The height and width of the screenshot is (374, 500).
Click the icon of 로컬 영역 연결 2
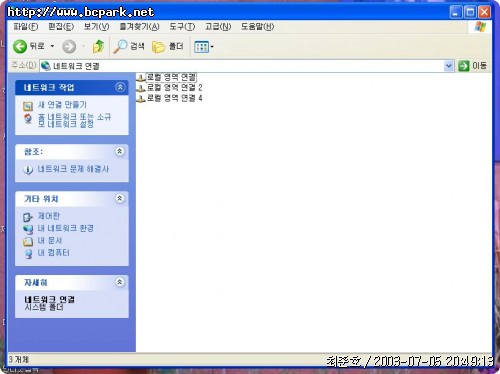tap(141, 88)
